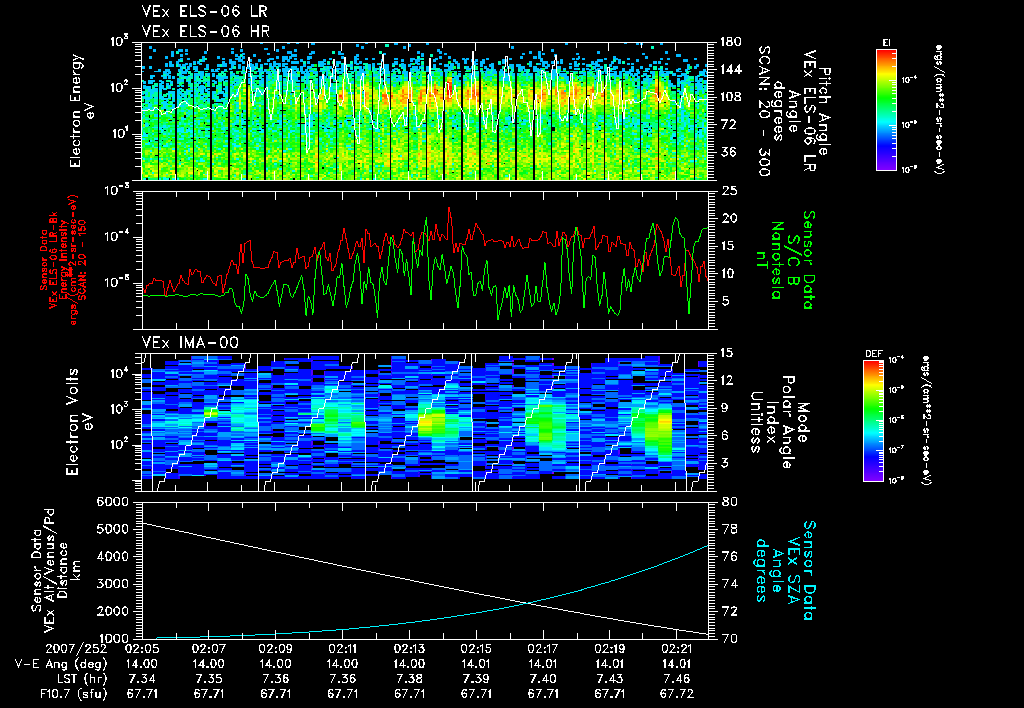1024x708 pixels.
Task: Click the 3000 km altitude tick label
Action: point(111,584)
